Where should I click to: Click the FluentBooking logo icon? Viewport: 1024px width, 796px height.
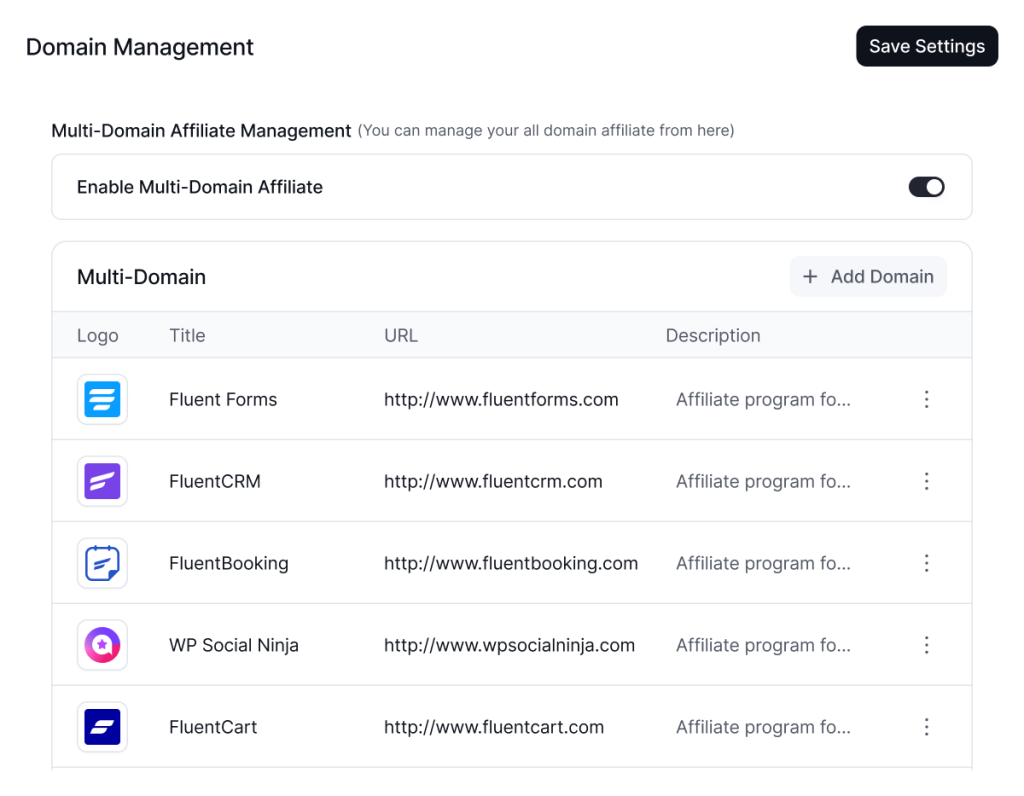pos(102,563)
